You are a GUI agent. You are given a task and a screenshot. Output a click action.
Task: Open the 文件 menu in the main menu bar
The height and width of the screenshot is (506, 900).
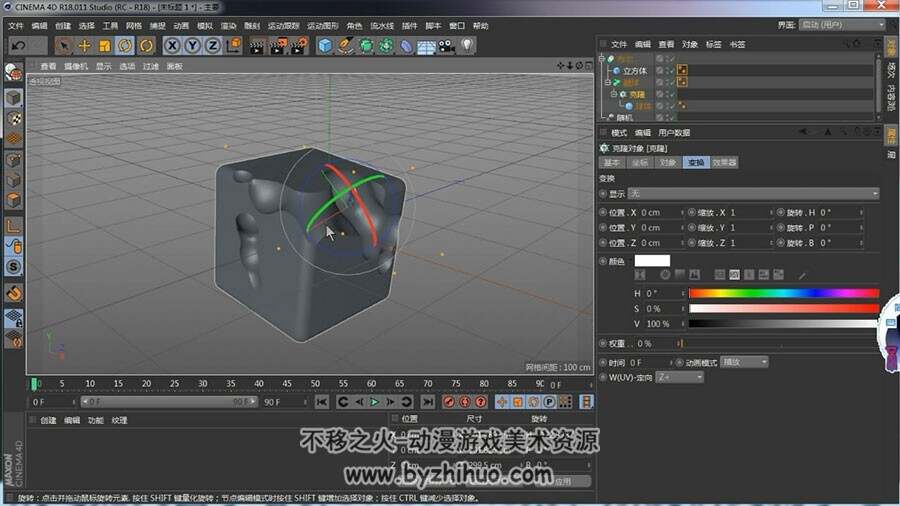[15, 26]
